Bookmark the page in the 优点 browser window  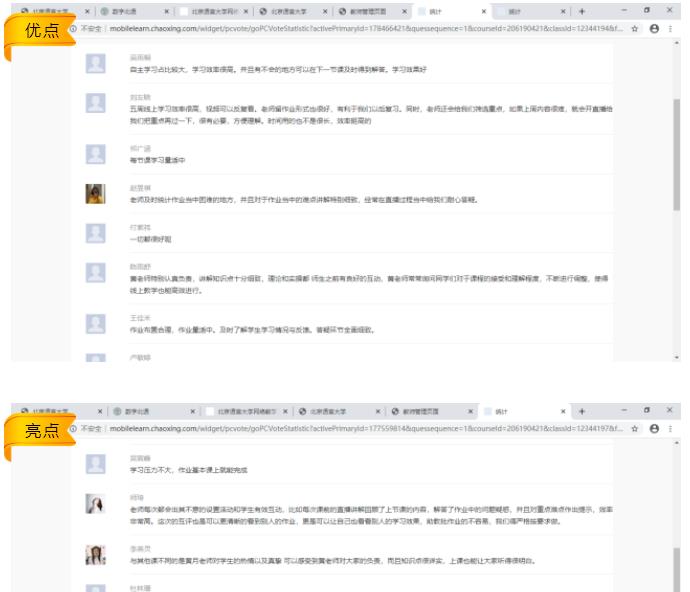tap(635, 29)
